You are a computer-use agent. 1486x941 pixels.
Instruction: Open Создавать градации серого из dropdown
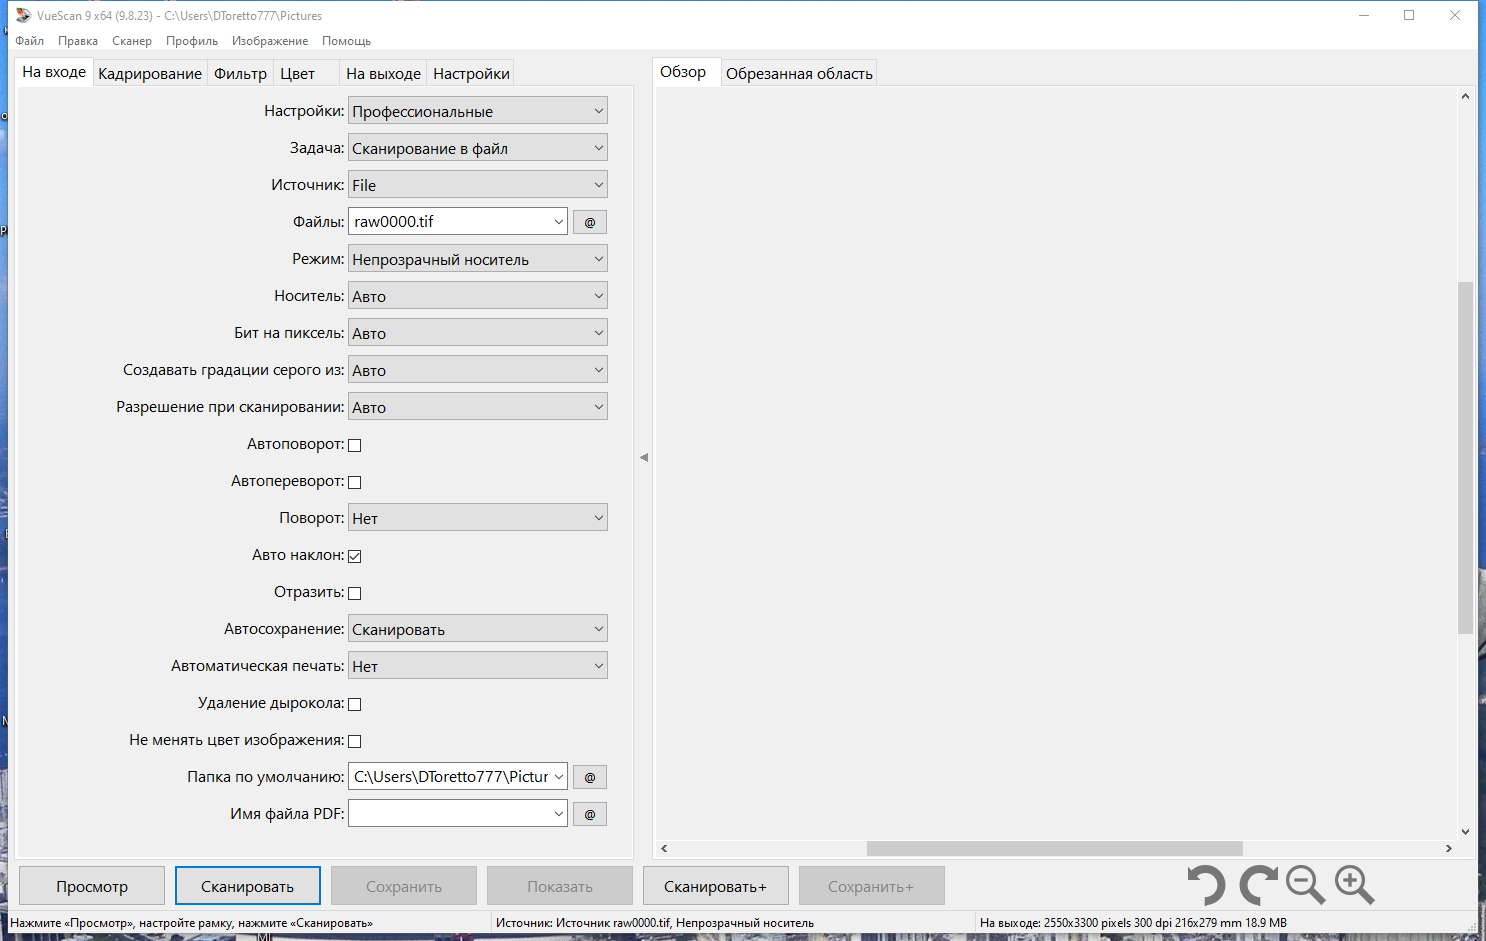tap(478, 370)
